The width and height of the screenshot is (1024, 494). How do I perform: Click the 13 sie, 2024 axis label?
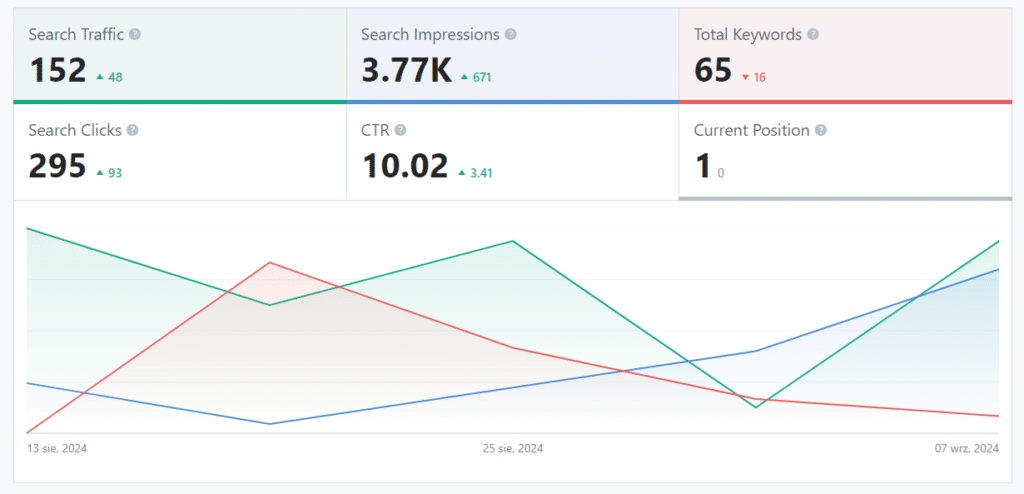(x=57, y=449)
